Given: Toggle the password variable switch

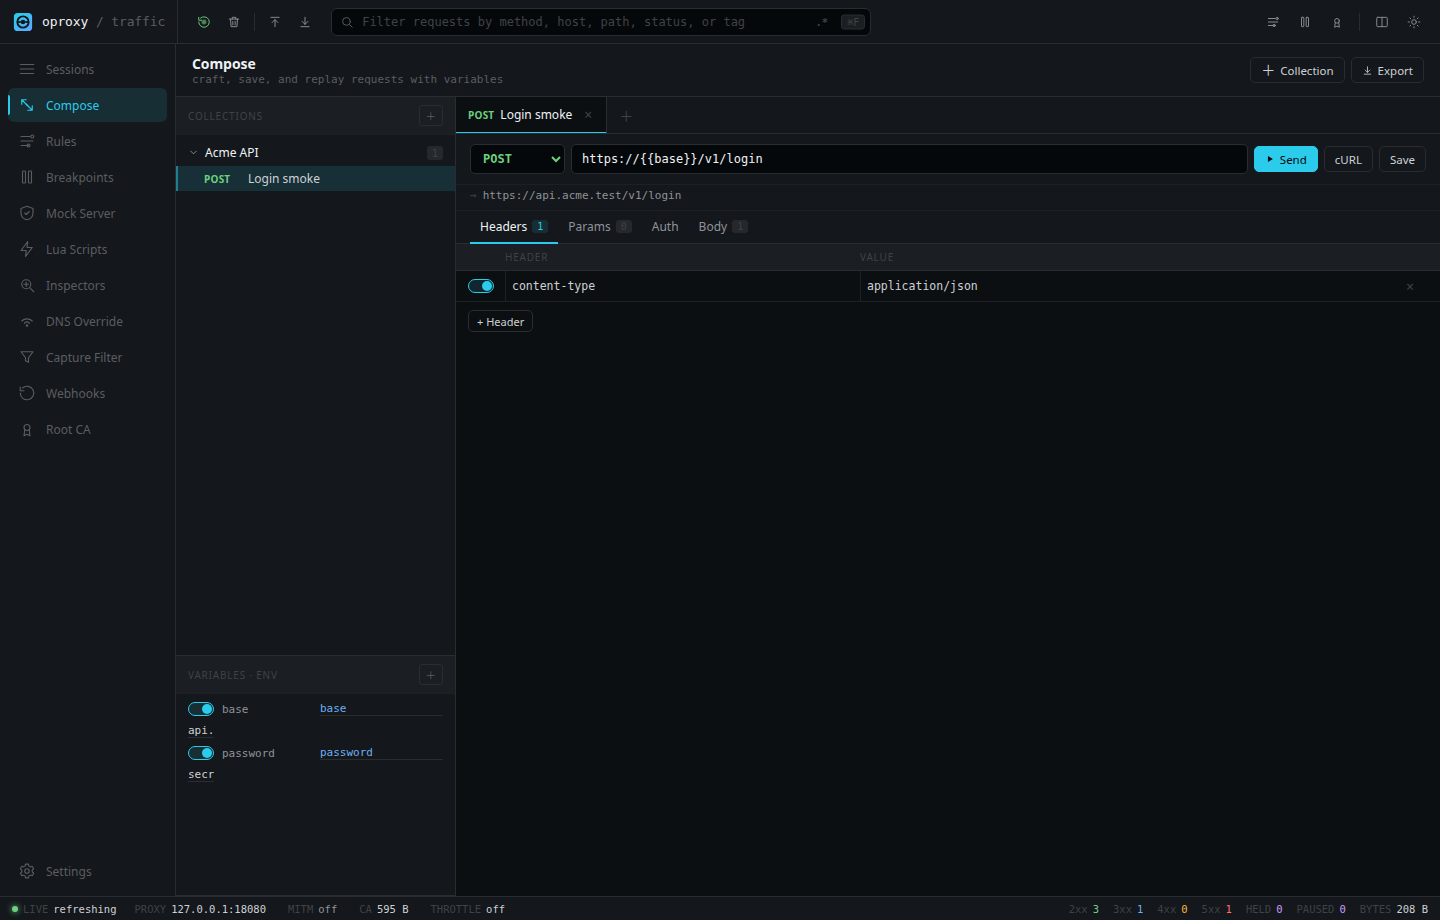Looking at the screenshot, I should (x=201, y=753).
